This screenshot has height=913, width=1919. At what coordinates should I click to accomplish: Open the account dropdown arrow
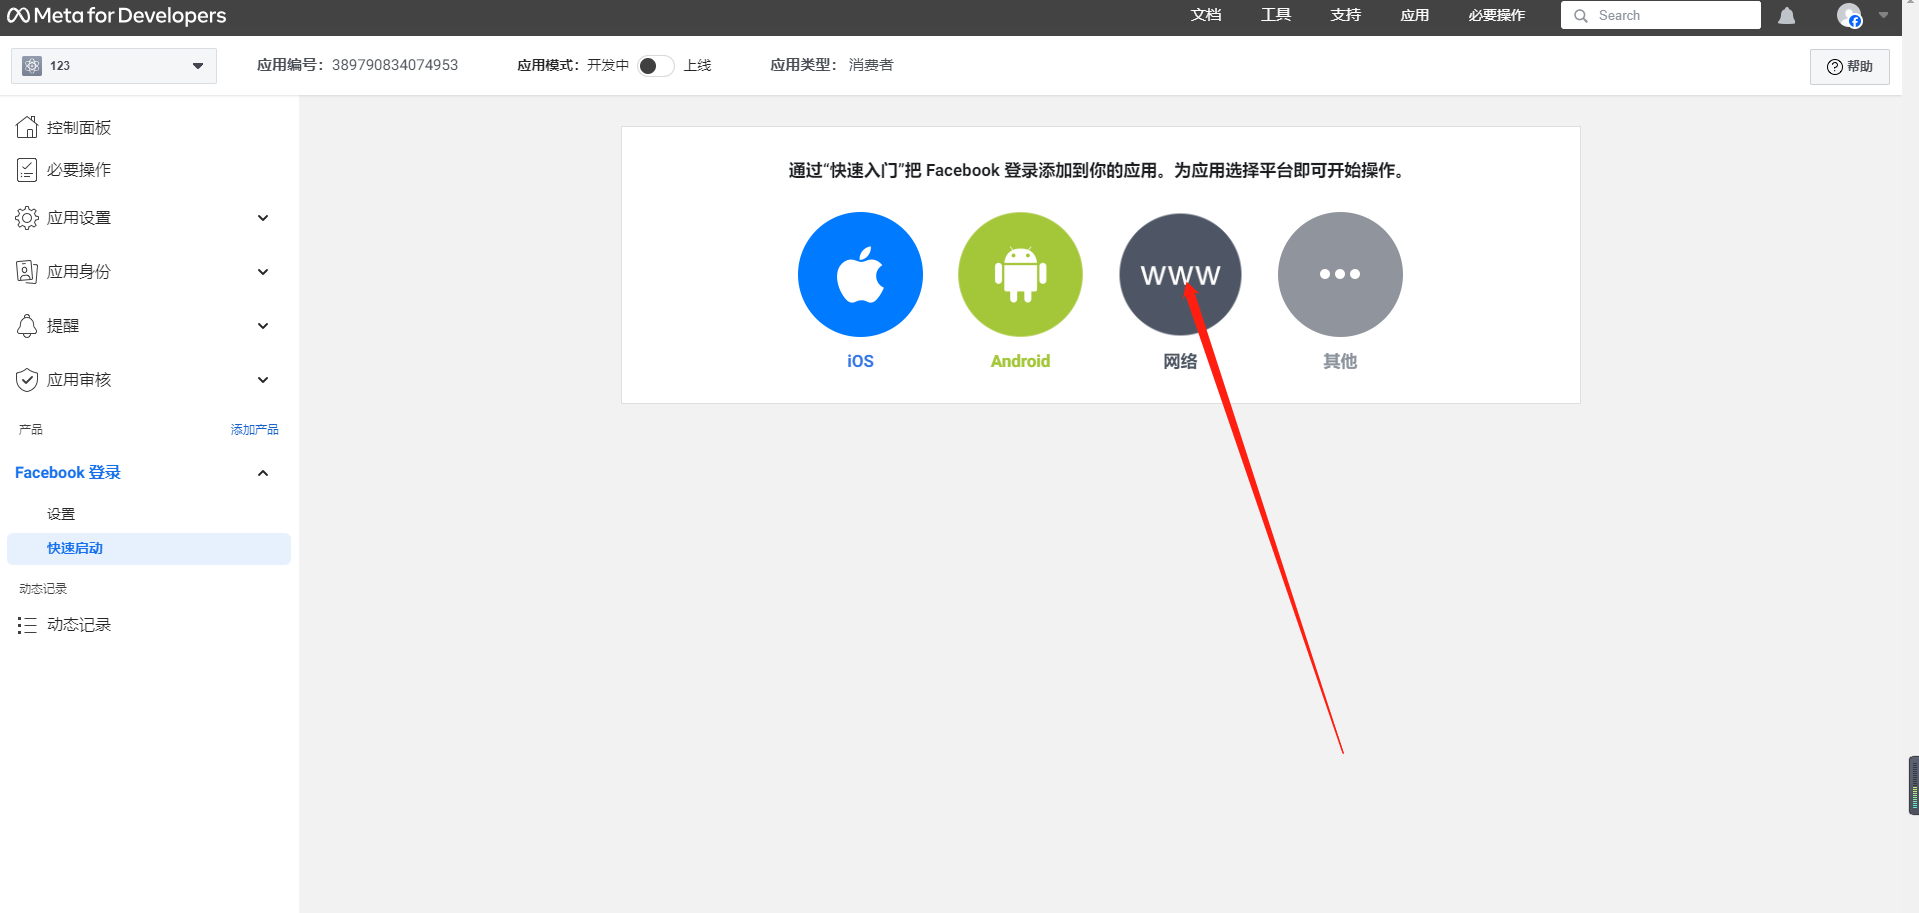click(x=1884, y=16)
